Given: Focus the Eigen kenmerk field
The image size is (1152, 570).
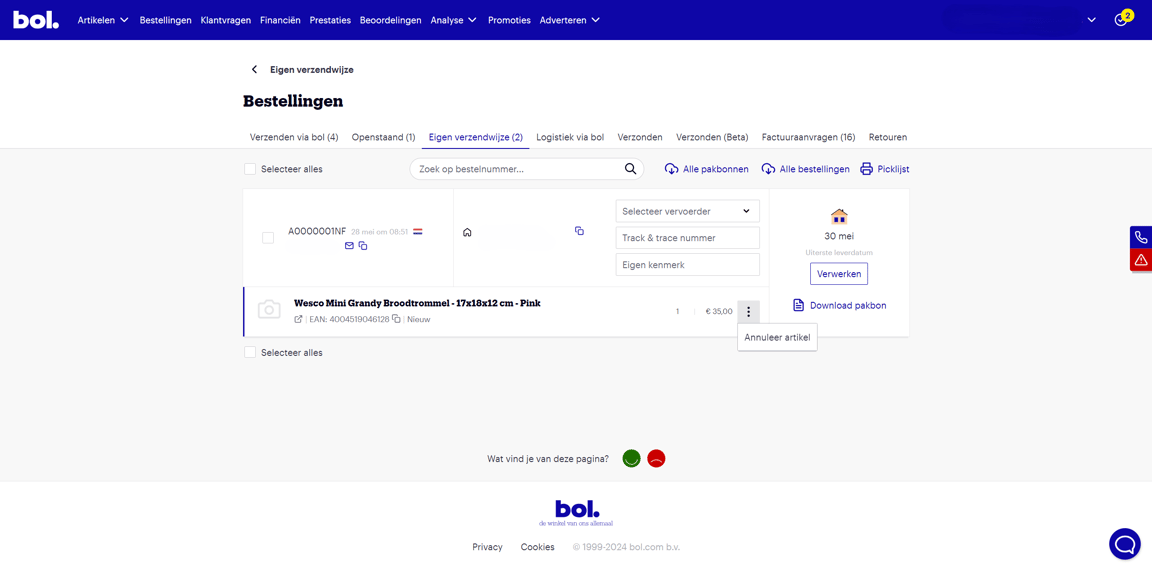Looking at the screenshot, I should point(687,264).
